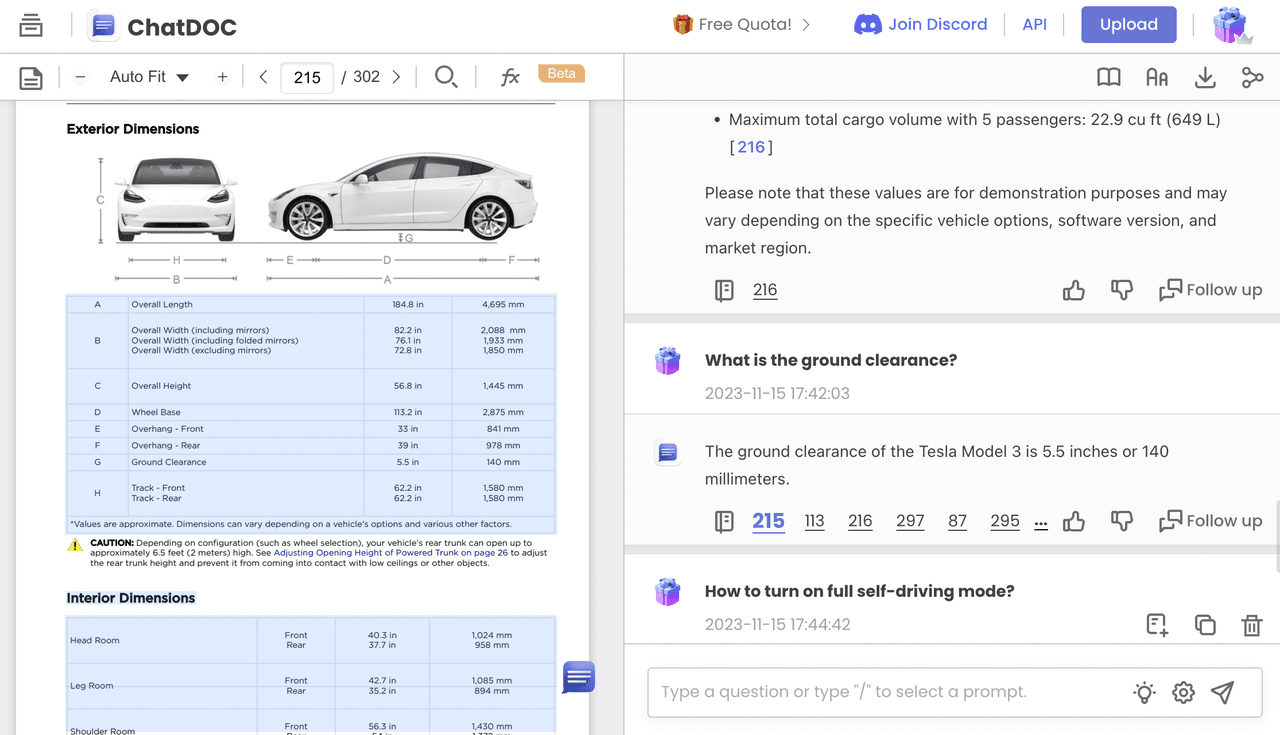The height and width of the screenshot is (735, 1280).
Task: Thumbs up the ground clearance answer
Action: [1074, 521]
